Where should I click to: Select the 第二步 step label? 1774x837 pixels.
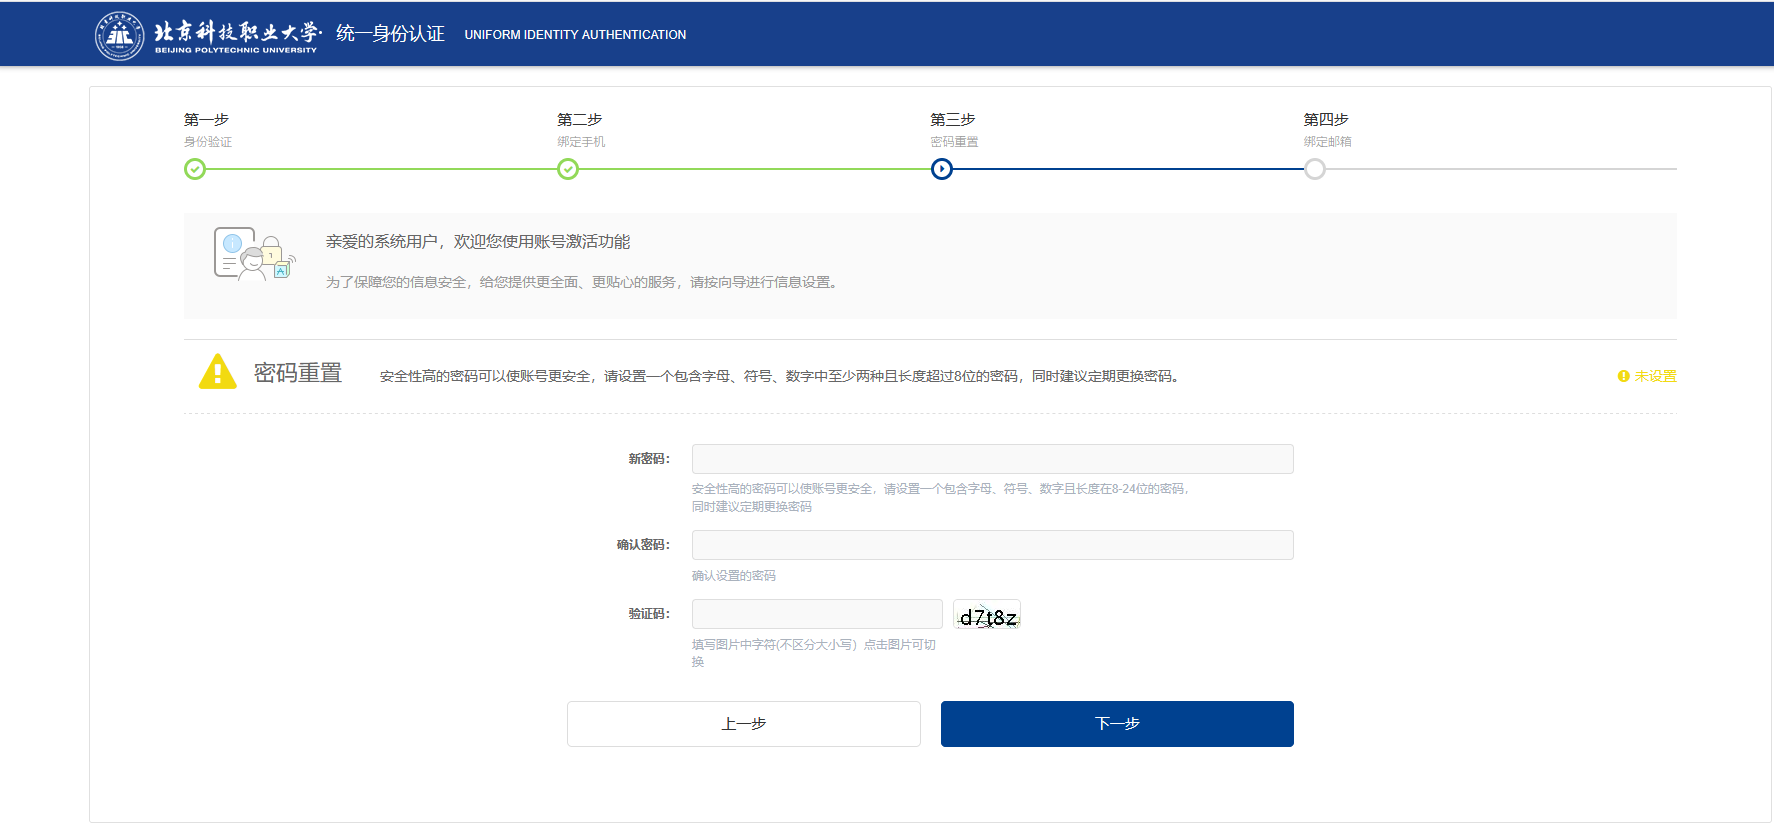pos(579,119)
